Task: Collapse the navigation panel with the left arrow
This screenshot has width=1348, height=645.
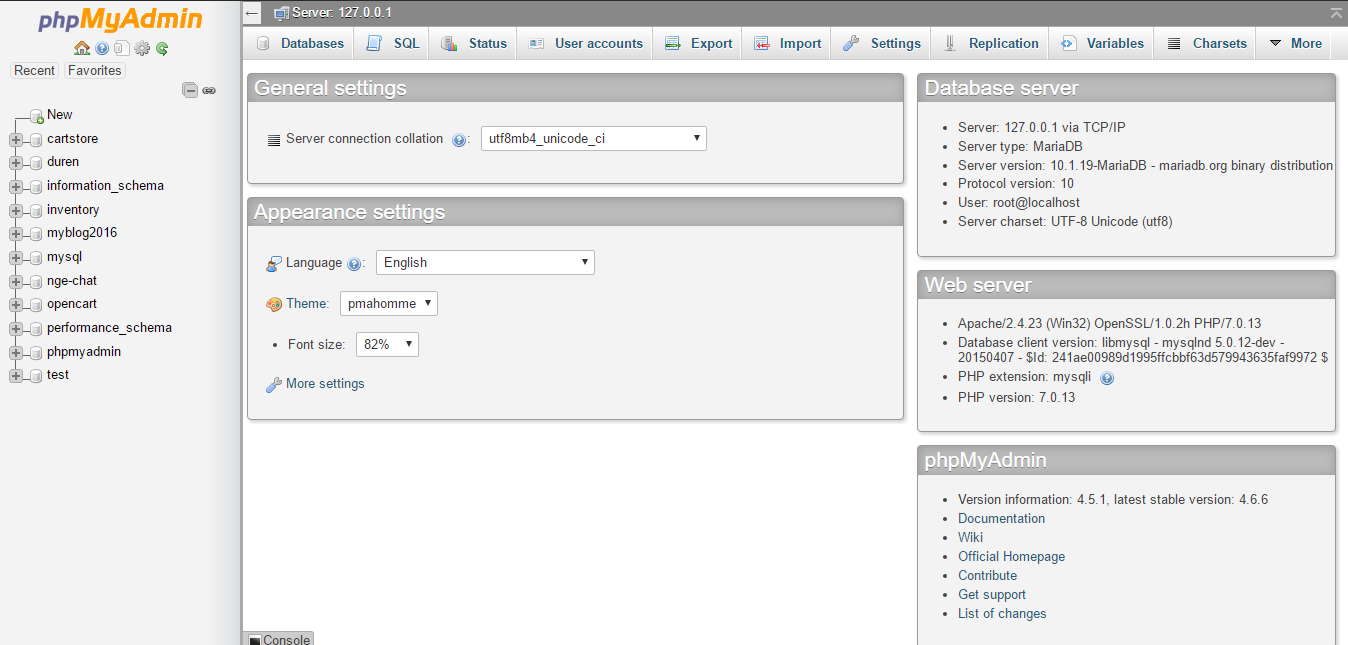Action: [x=250, y=13]
